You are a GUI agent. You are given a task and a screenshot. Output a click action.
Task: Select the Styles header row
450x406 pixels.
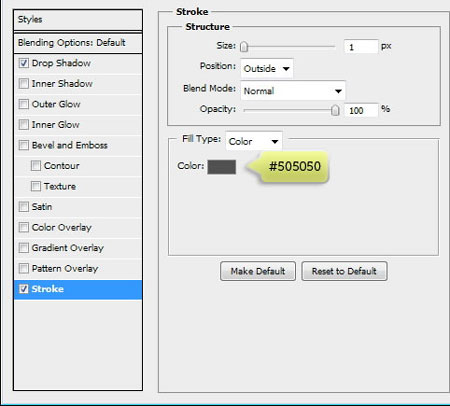coord(78,20)
